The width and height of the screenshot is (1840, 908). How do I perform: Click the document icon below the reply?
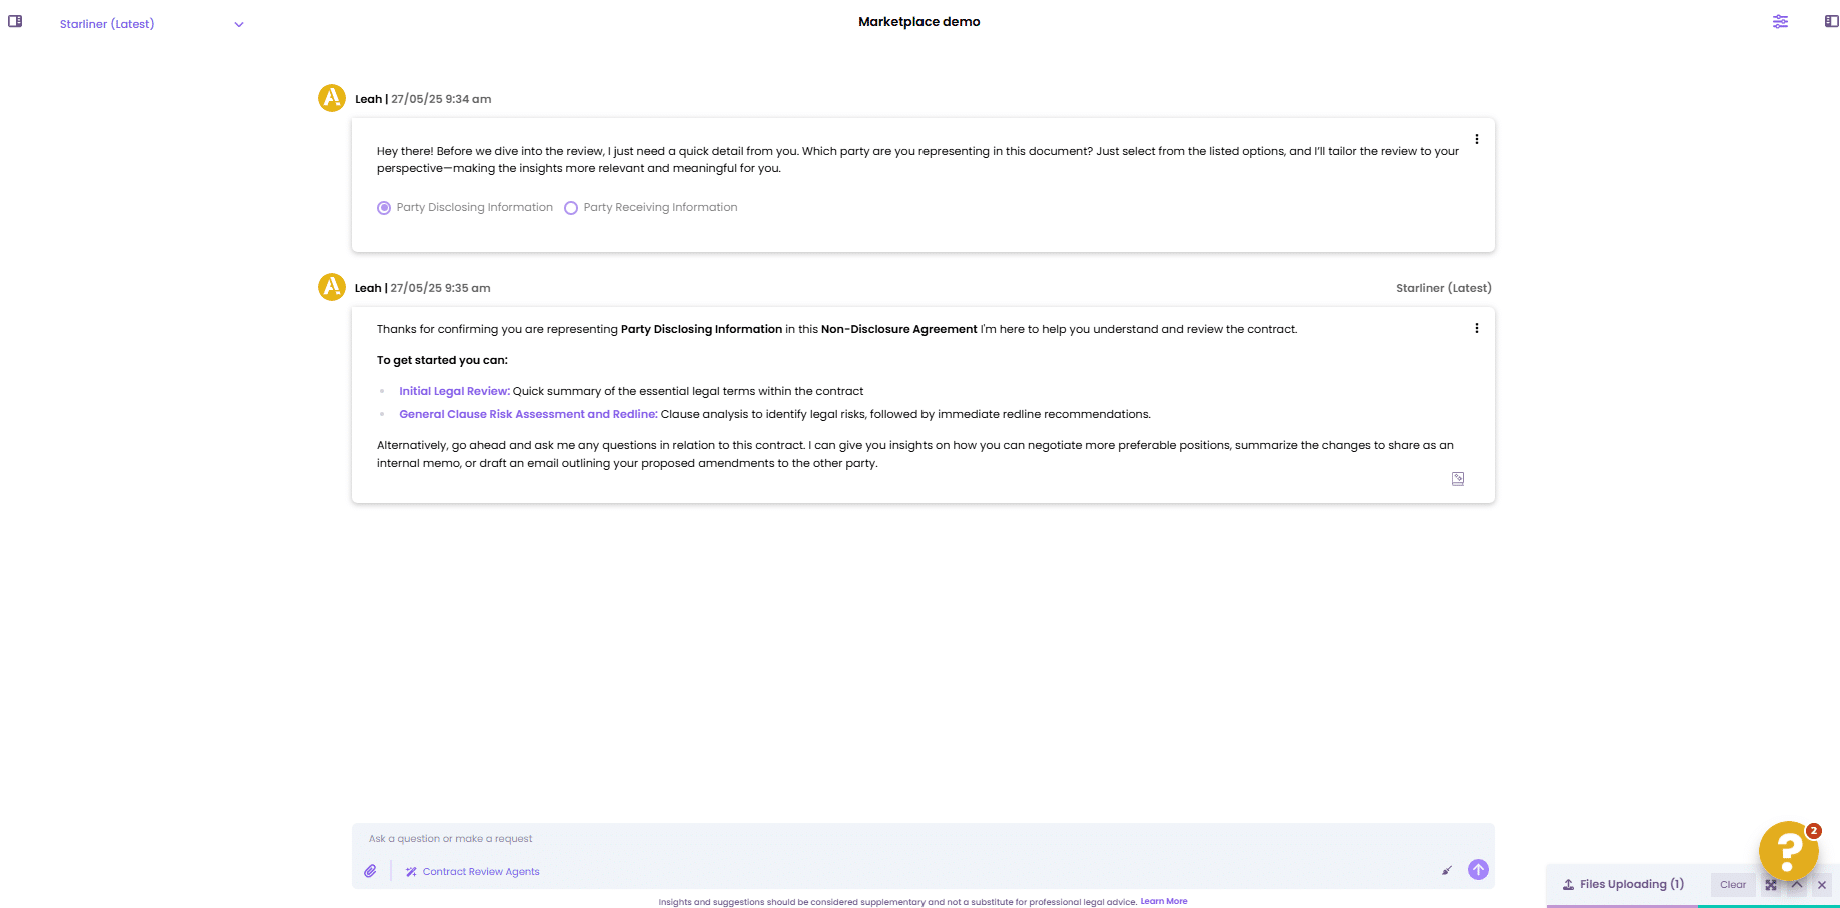(x=1458, y=479)
